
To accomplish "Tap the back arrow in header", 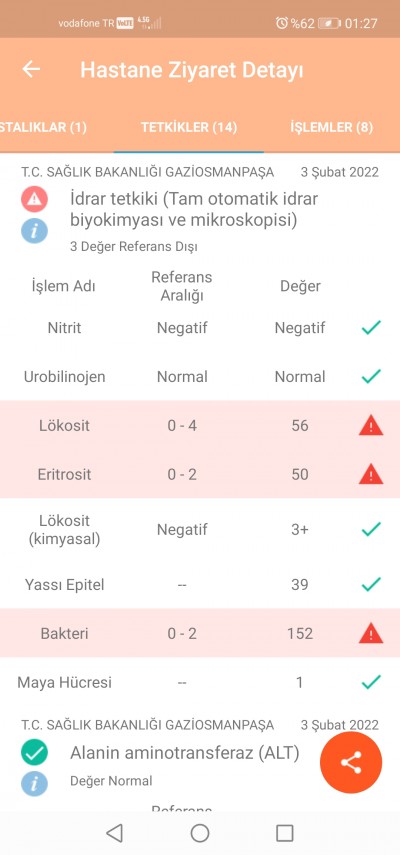I will click(x=31, y=69).
